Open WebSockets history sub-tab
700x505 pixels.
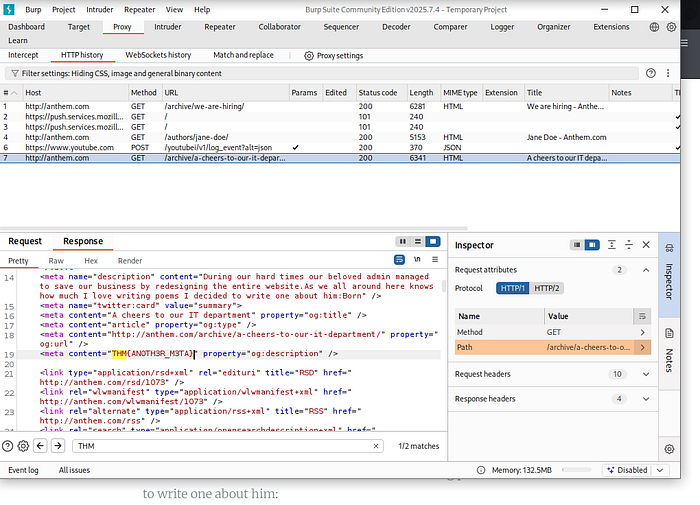pos(158,55)
